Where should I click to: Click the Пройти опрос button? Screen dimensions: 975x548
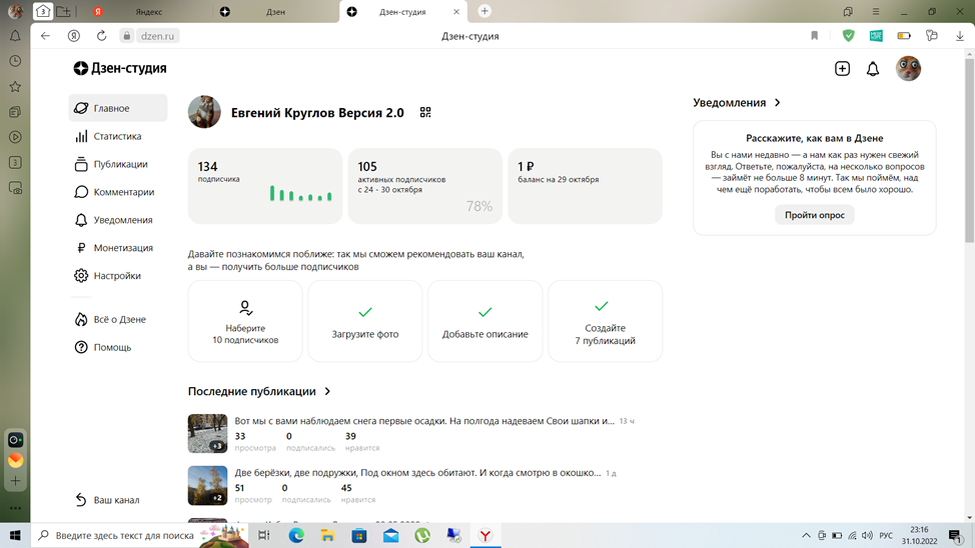tap(815, 215)
